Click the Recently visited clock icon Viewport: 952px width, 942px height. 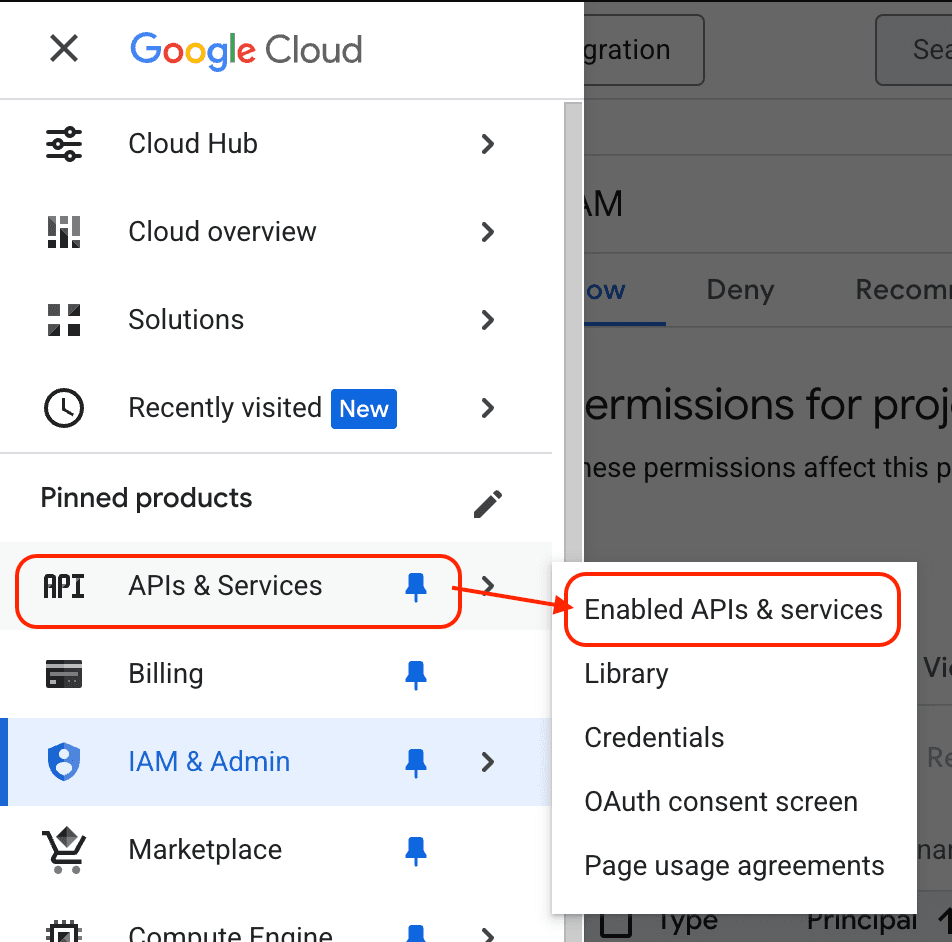(63, 408)
